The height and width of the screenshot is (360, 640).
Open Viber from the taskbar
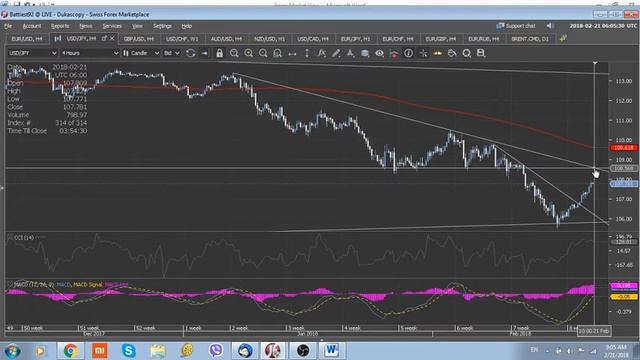pos(216,351)
